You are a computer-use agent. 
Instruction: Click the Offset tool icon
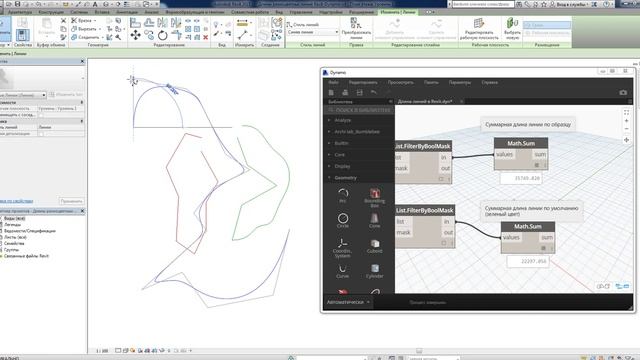[149, 23]
